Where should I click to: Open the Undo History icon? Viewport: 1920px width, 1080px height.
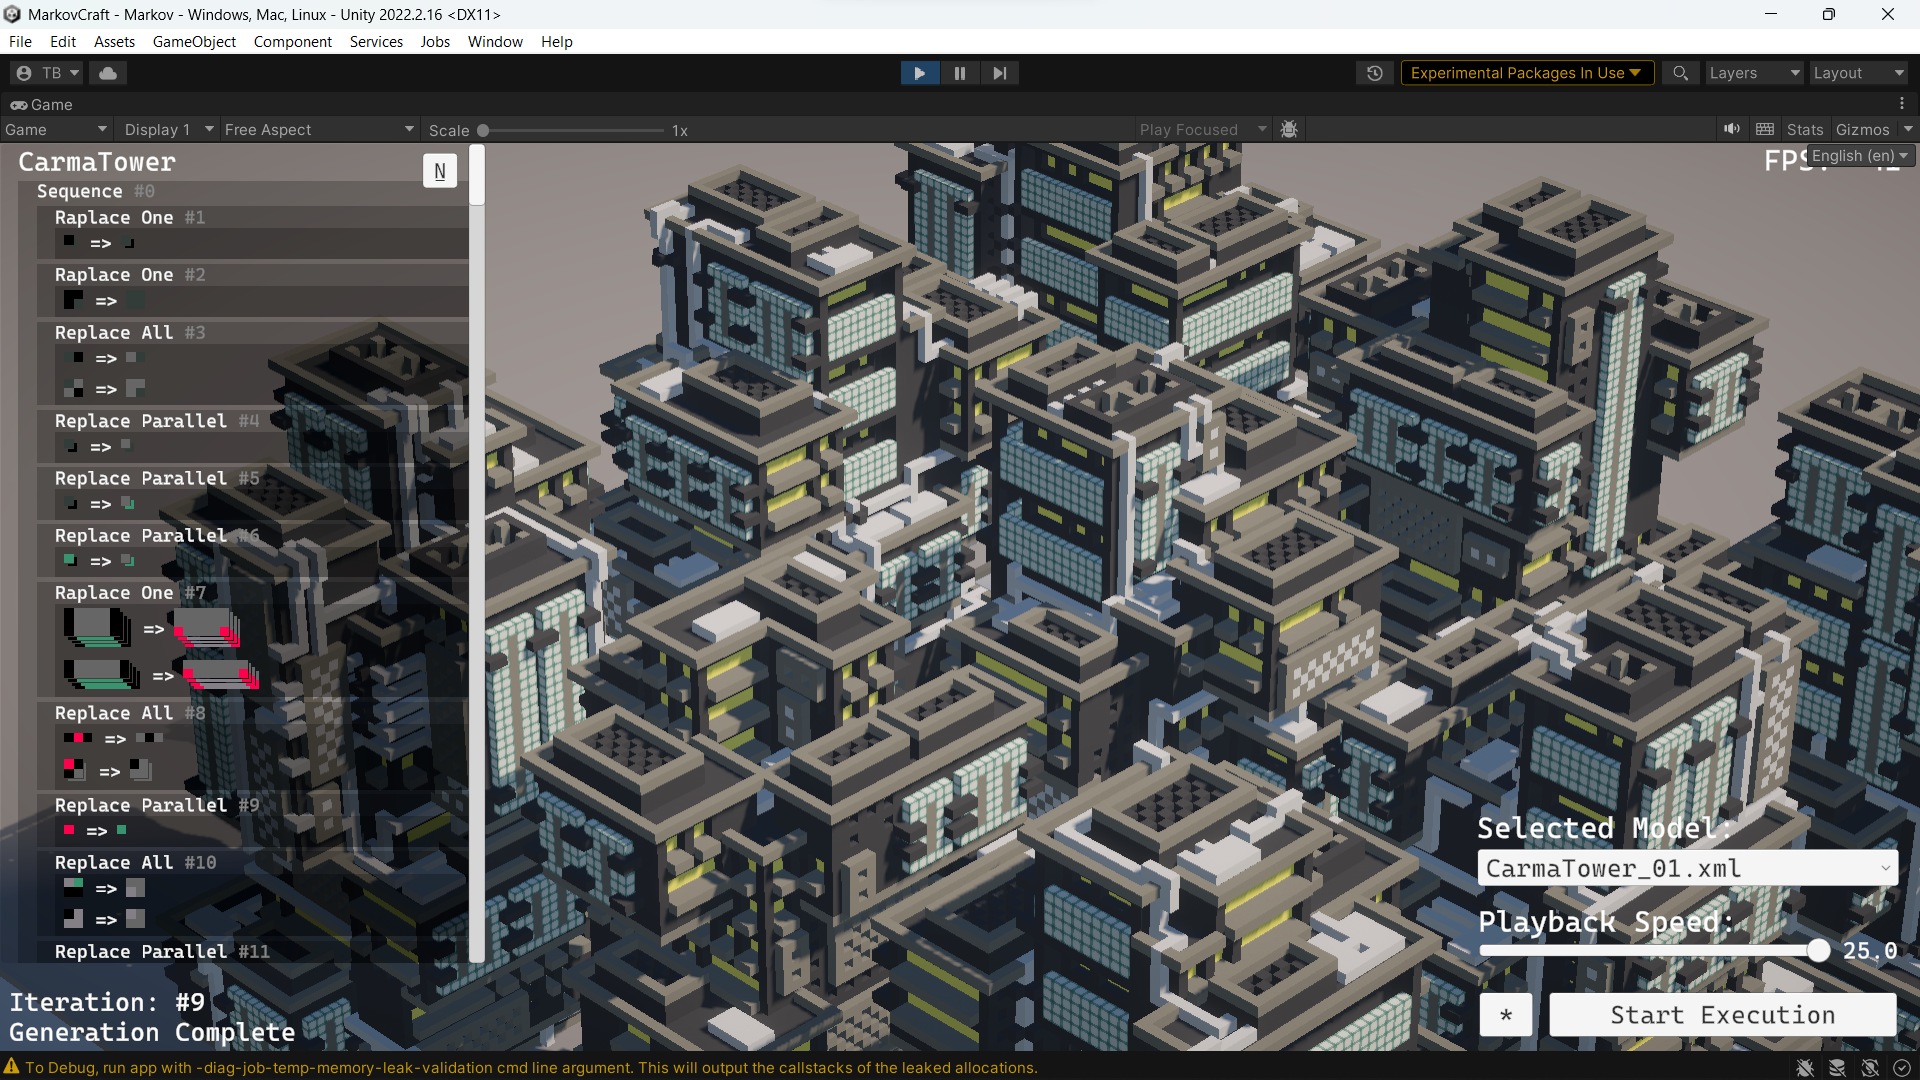(1375, 73)
